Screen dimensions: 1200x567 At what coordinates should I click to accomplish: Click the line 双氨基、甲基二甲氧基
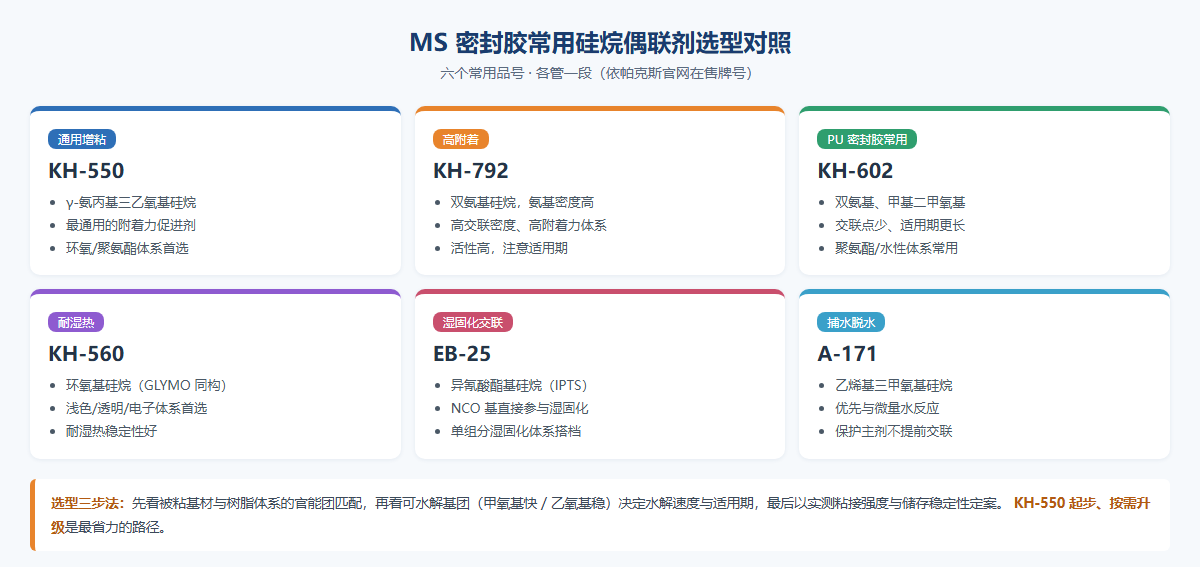(900, 202)
